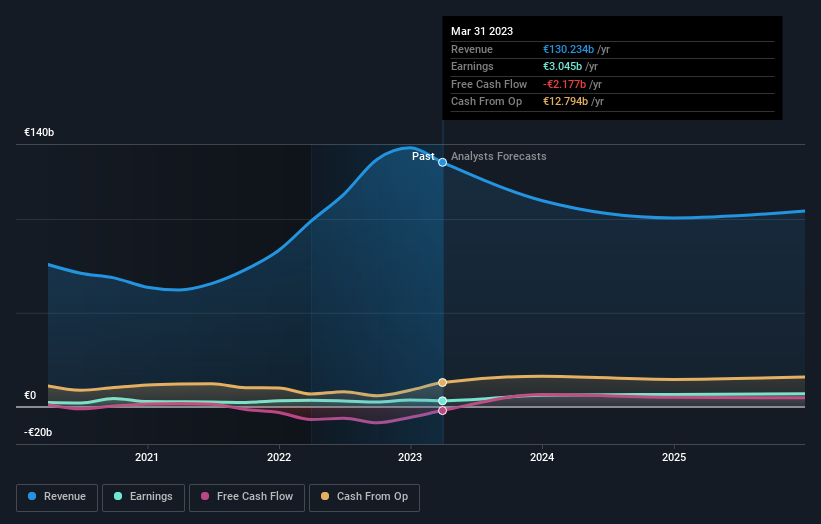Toggle the Free Cash Flow legend series
Viewport: 821px width, 524px height.
coord(247,497)
